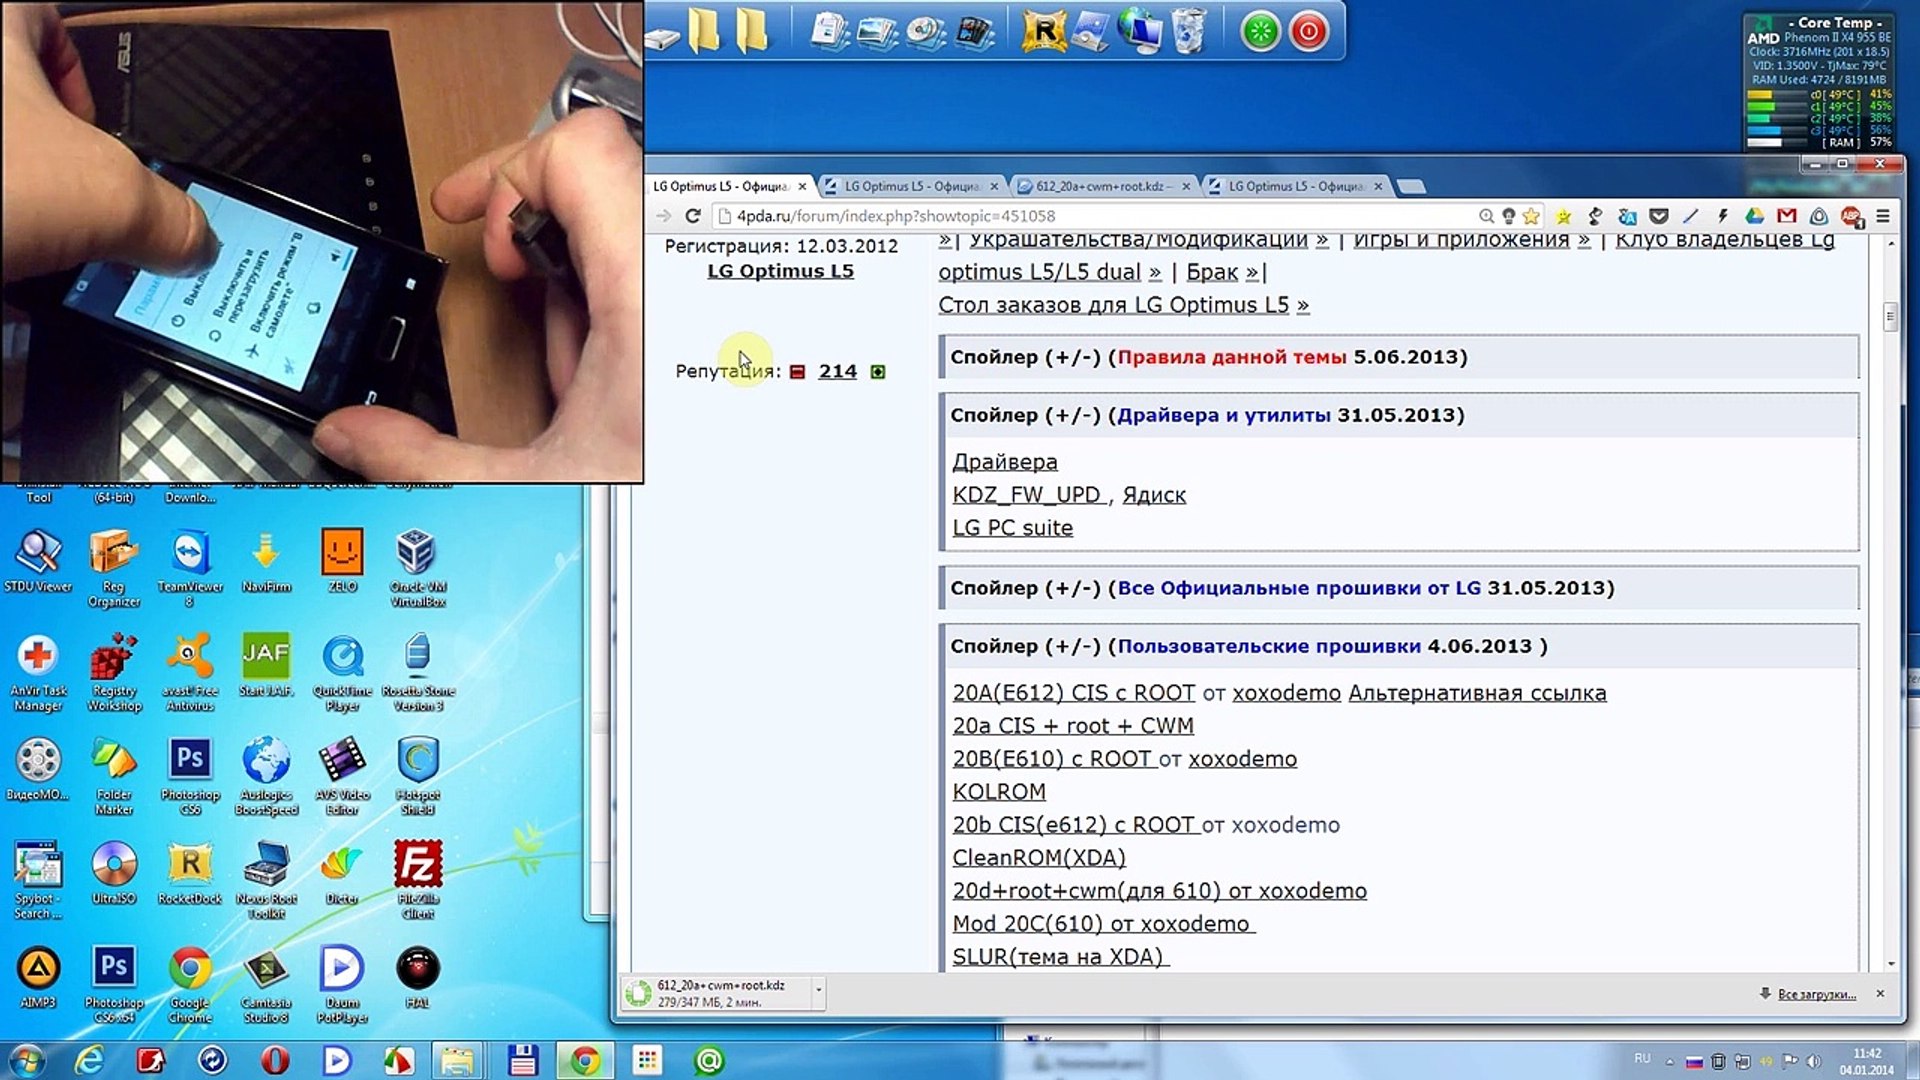Click the Pocket extension icon

click(1659, 216)
